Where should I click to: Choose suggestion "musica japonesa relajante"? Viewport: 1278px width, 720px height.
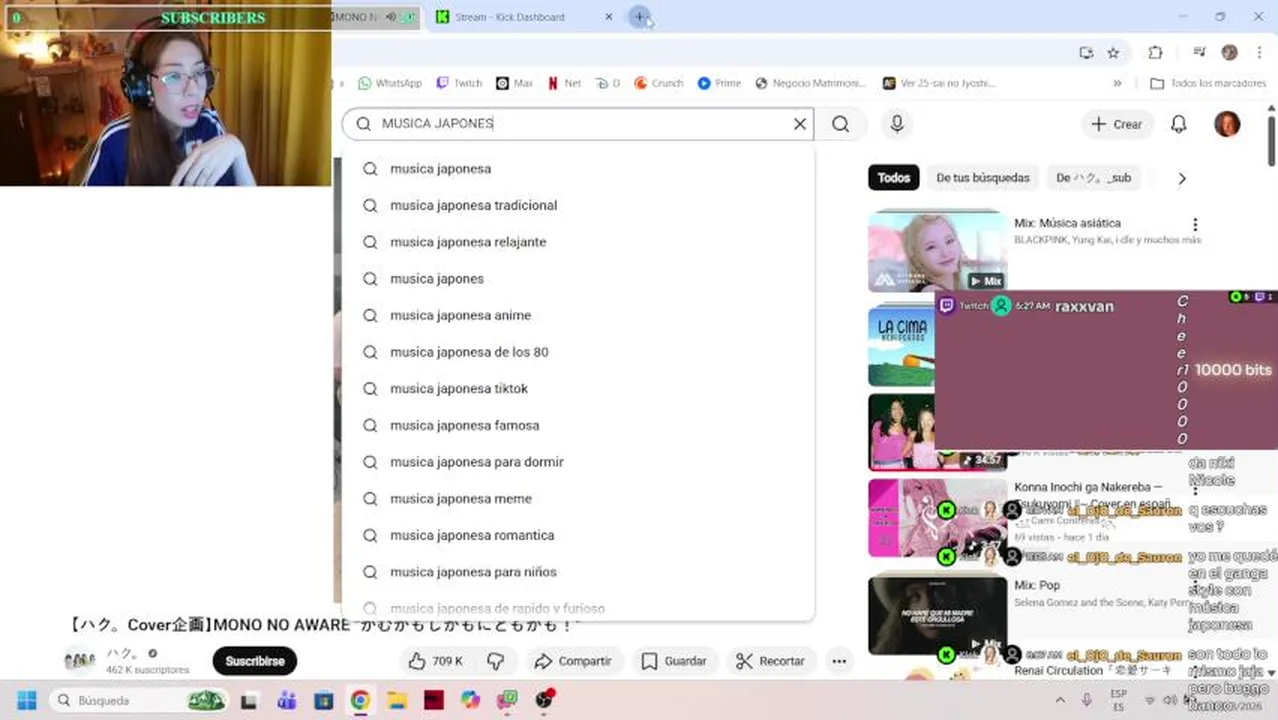click(x=578, y=242)
